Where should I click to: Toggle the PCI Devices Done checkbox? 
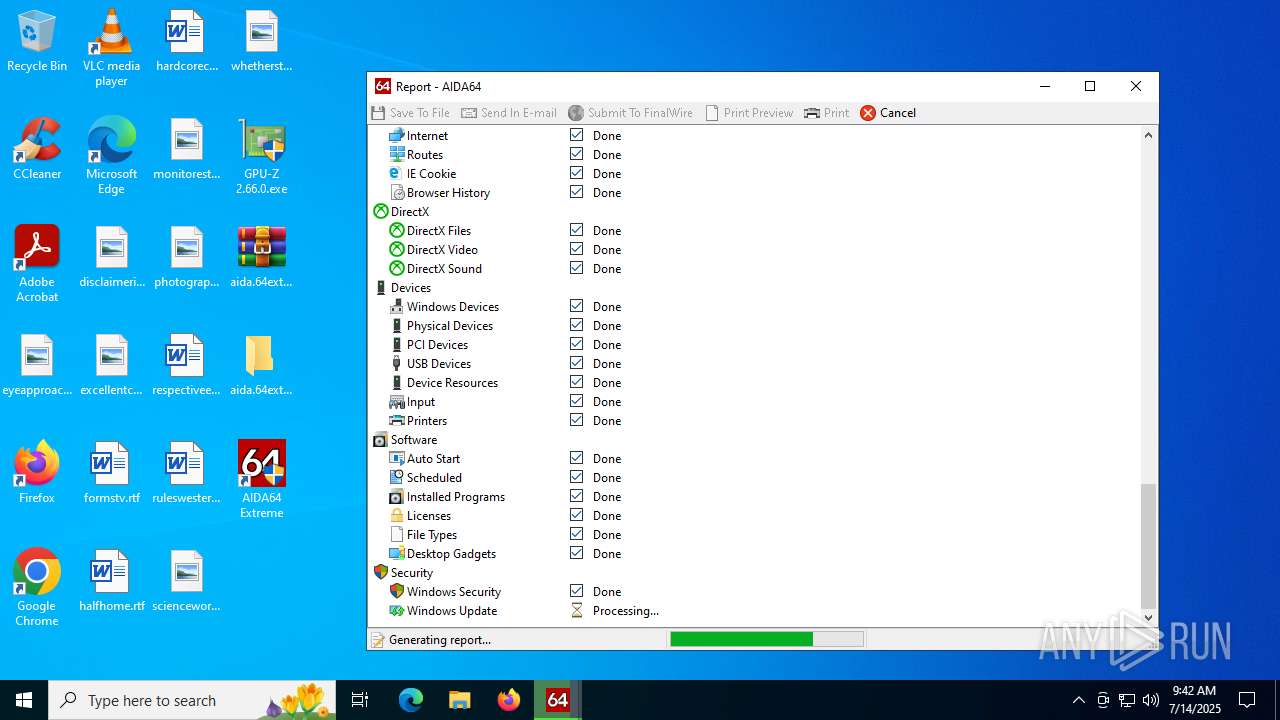click(576, 344)
